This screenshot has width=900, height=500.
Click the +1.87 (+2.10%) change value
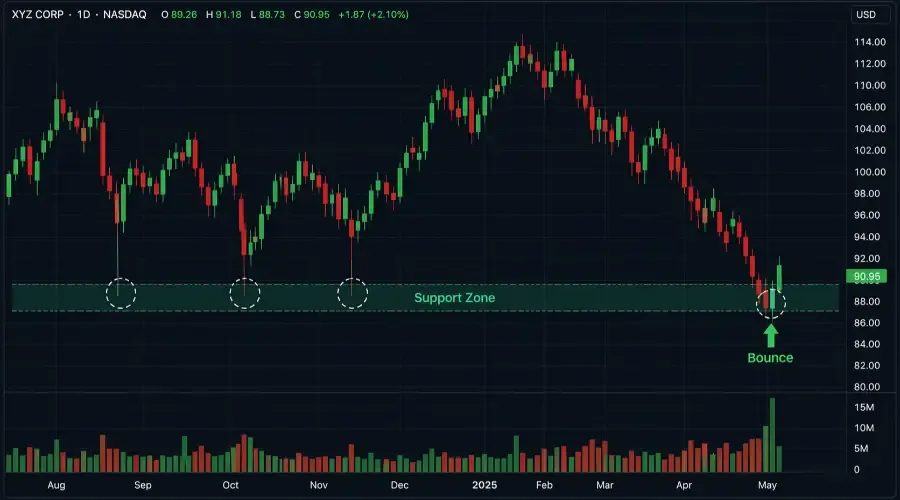click(x=373, y=14)
